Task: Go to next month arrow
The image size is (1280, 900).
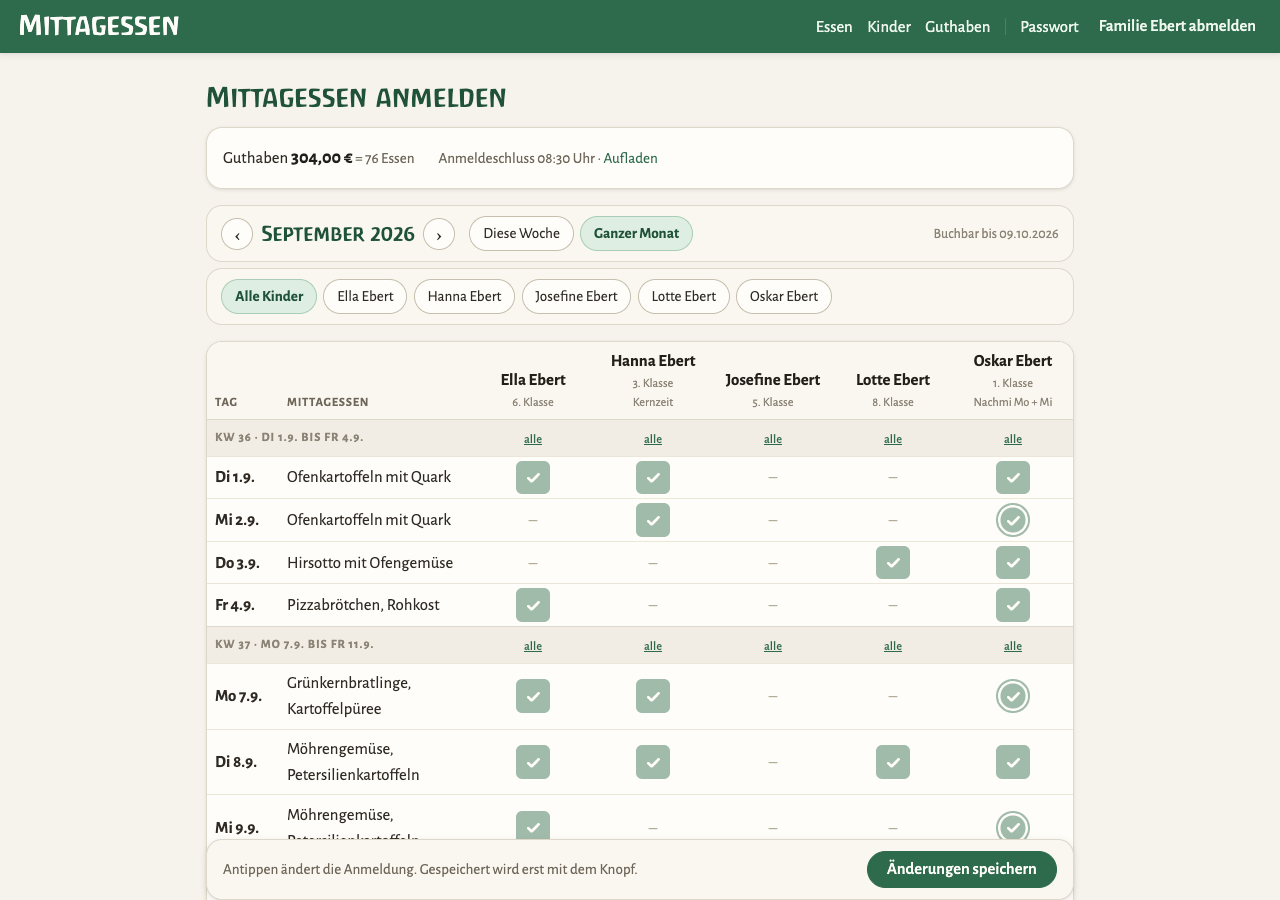Action: tap(439, 234)
